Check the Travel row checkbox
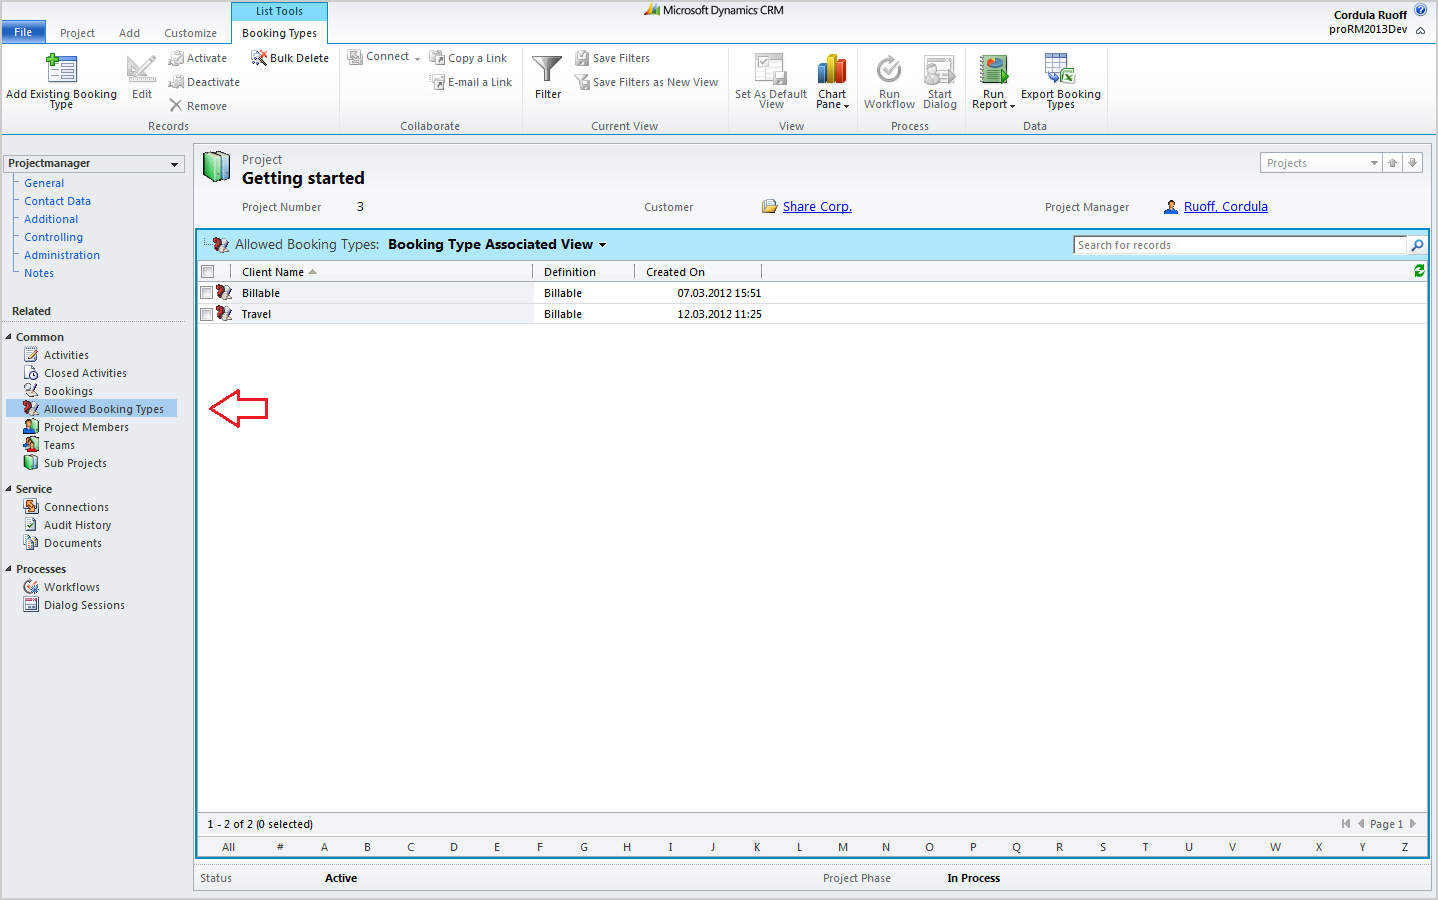This screenshot has width=1438, height=900. click(207, 314)
